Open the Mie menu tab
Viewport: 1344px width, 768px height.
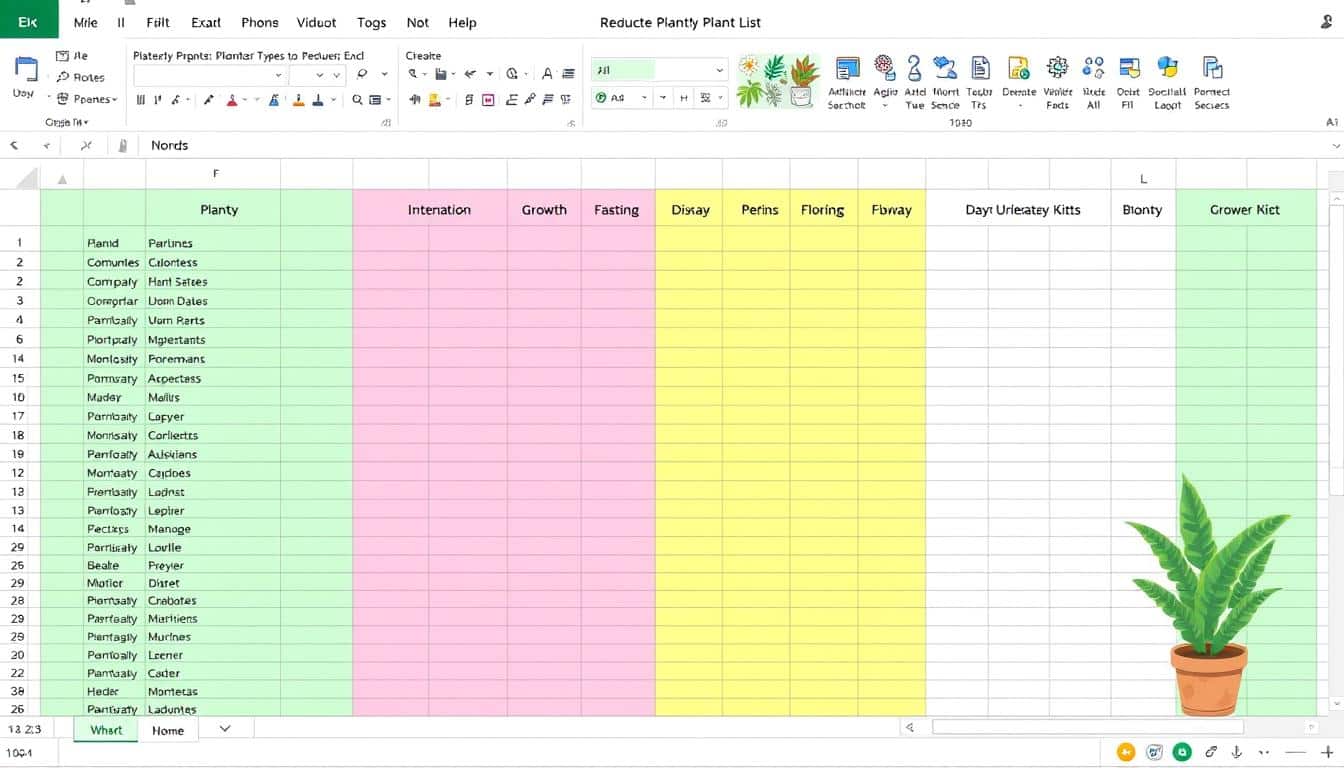pos(85,22)
